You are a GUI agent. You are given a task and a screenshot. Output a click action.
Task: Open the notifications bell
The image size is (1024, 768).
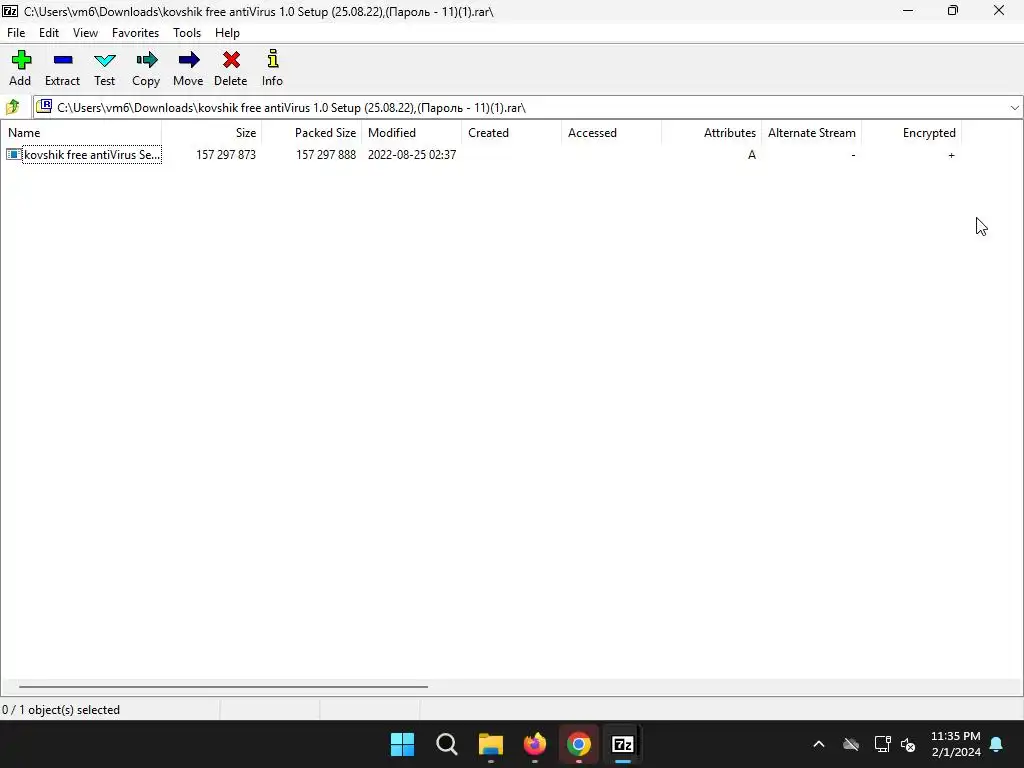997,744
